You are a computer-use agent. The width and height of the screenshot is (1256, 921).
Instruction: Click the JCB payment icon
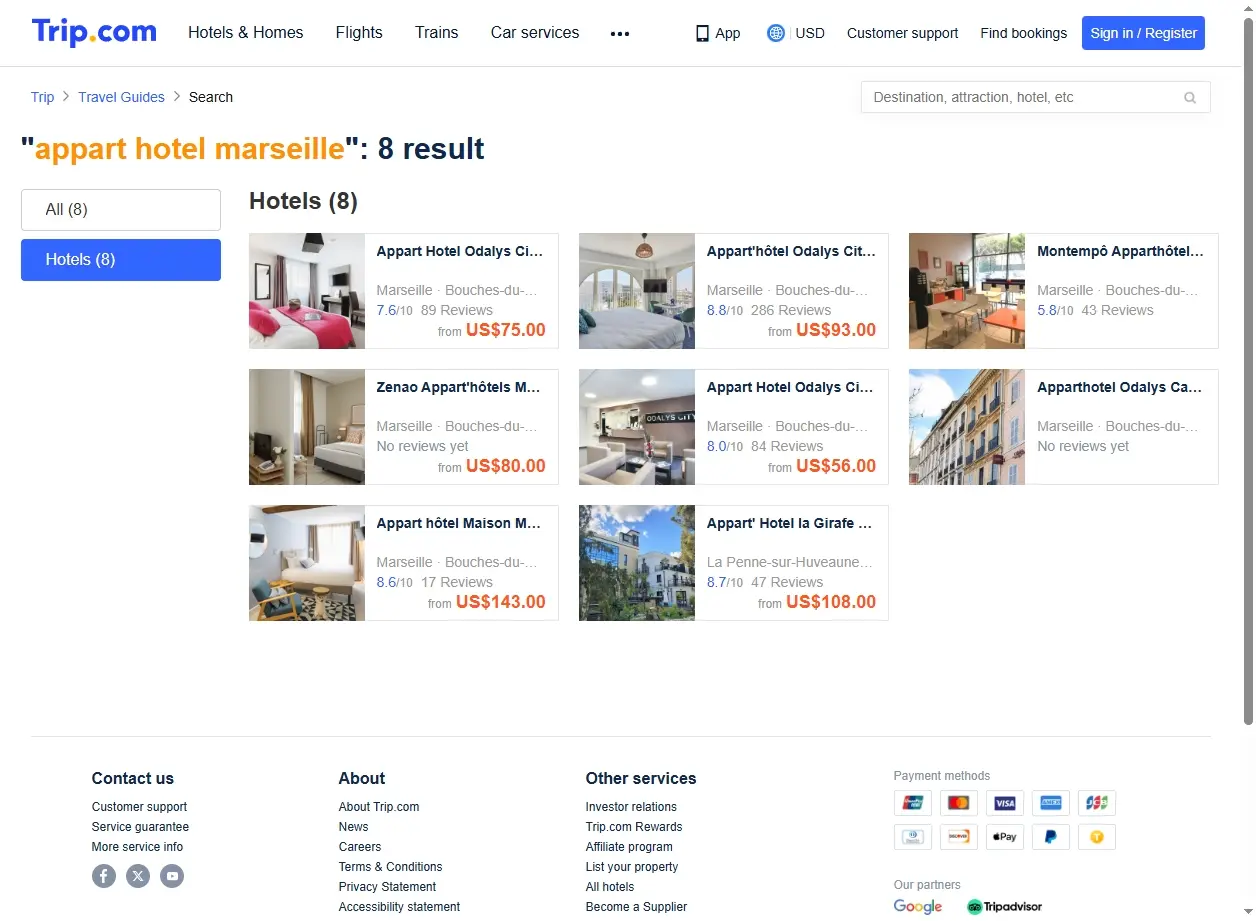click(1097, 803)
